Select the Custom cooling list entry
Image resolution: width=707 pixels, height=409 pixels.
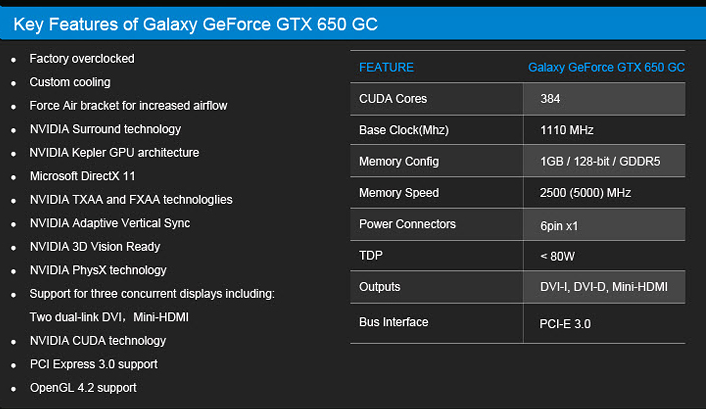[70, 82]
